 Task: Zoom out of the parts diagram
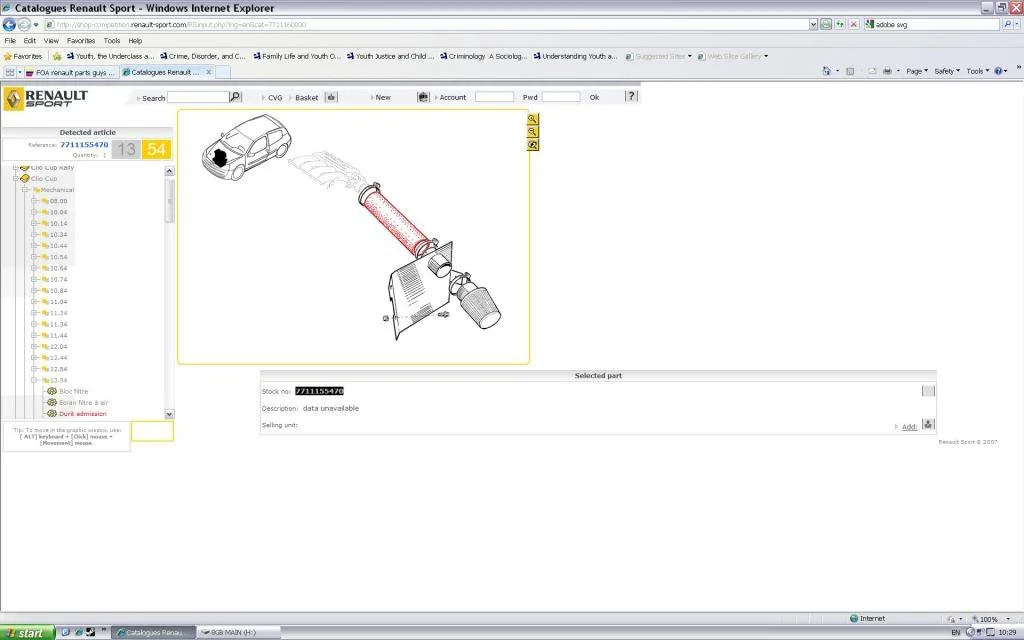coord(533,132)
